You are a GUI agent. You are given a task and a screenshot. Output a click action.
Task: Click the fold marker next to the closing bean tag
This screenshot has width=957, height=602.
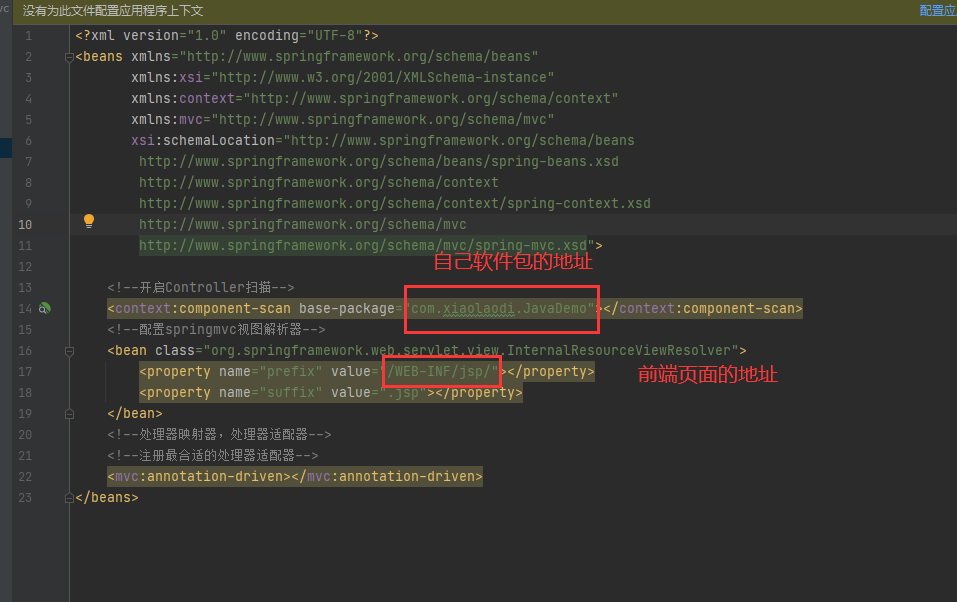click(67, 413)
